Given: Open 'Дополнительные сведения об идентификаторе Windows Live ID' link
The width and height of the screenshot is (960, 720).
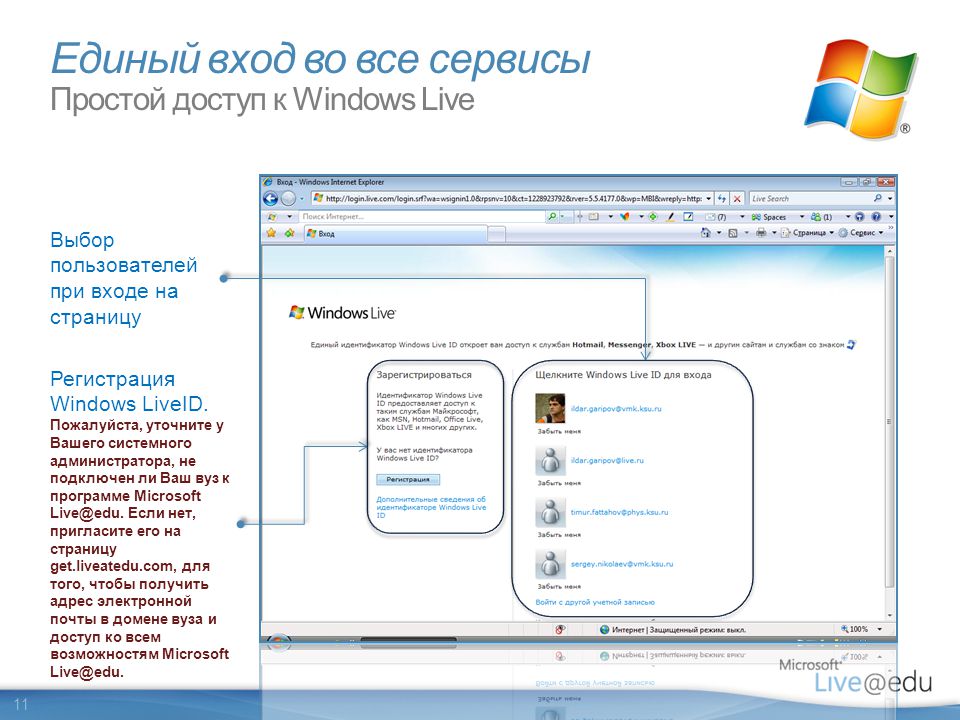Looking at the screenshot, I should [431, 507].
